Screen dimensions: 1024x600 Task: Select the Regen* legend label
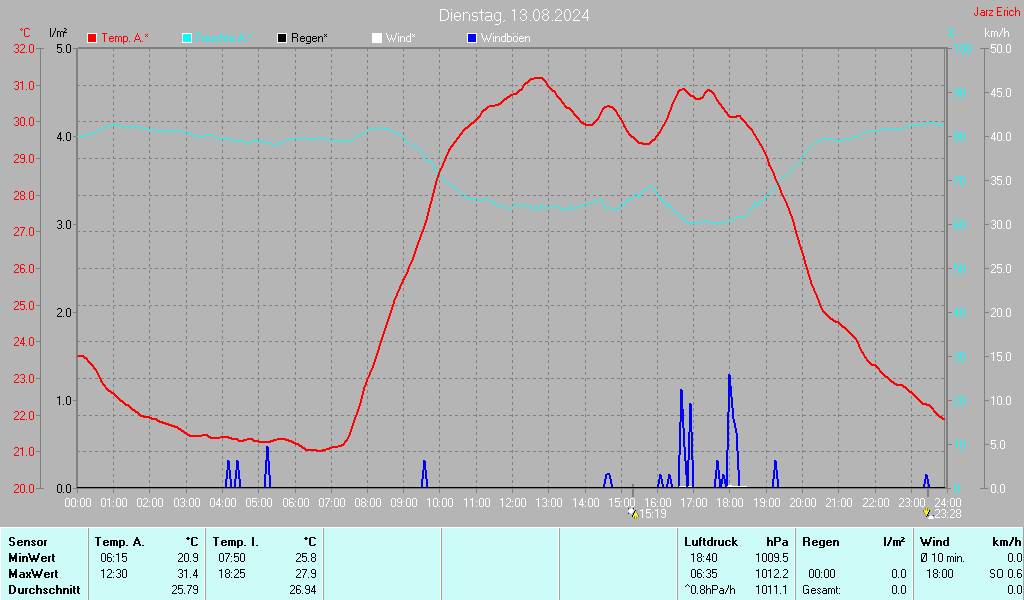(x=309, y=38)
